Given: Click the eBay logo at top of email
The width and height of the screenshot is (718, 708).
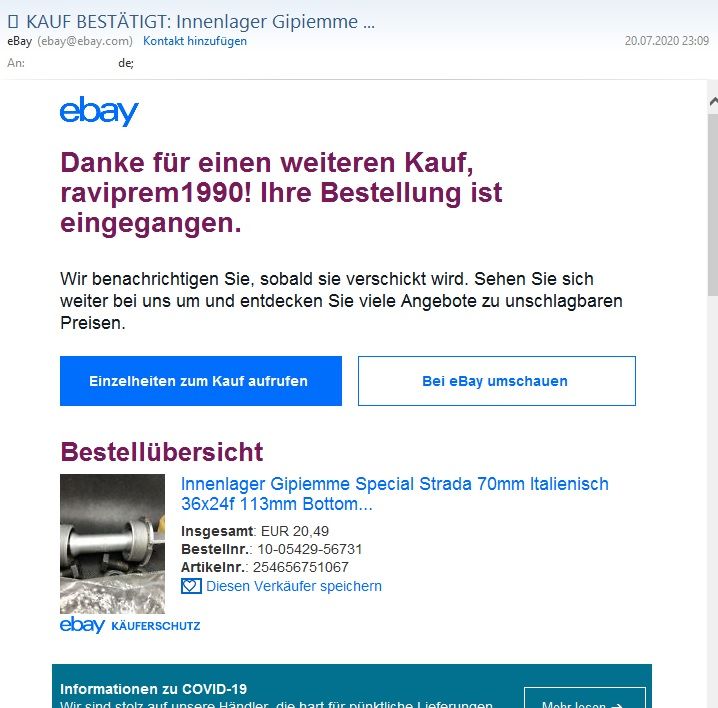Looking at the screenshot, I should coord(99,111).
